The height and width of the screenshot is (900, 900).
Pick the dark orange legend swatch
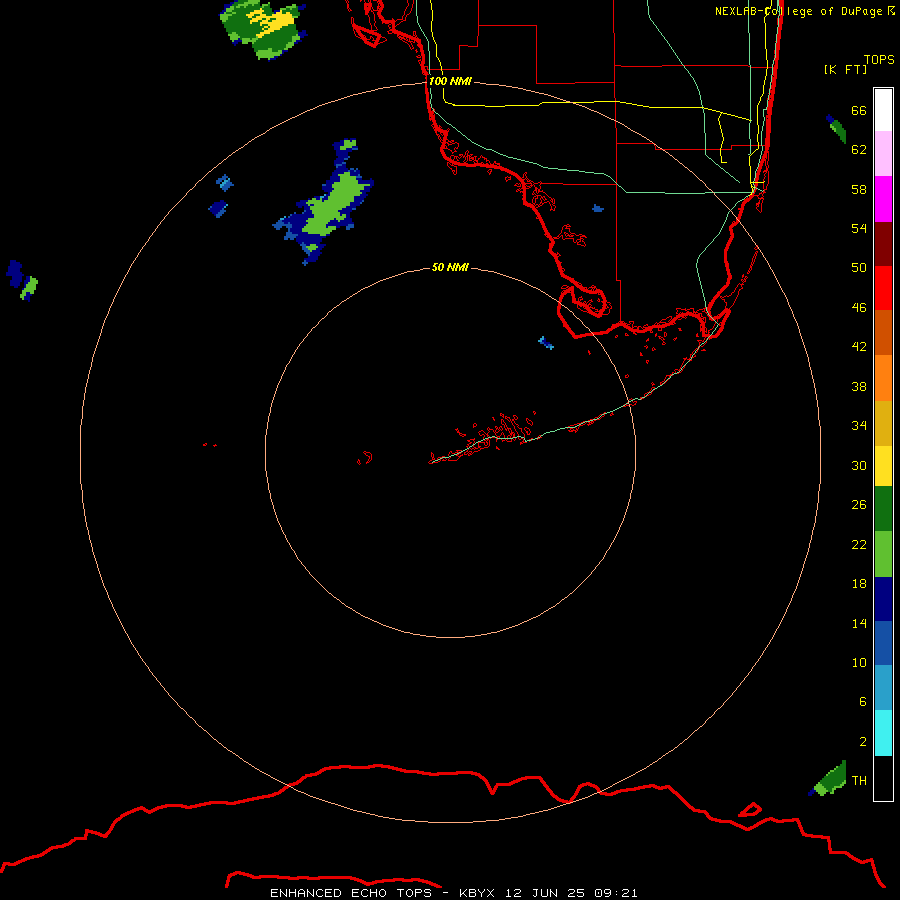tap(883, 333)
